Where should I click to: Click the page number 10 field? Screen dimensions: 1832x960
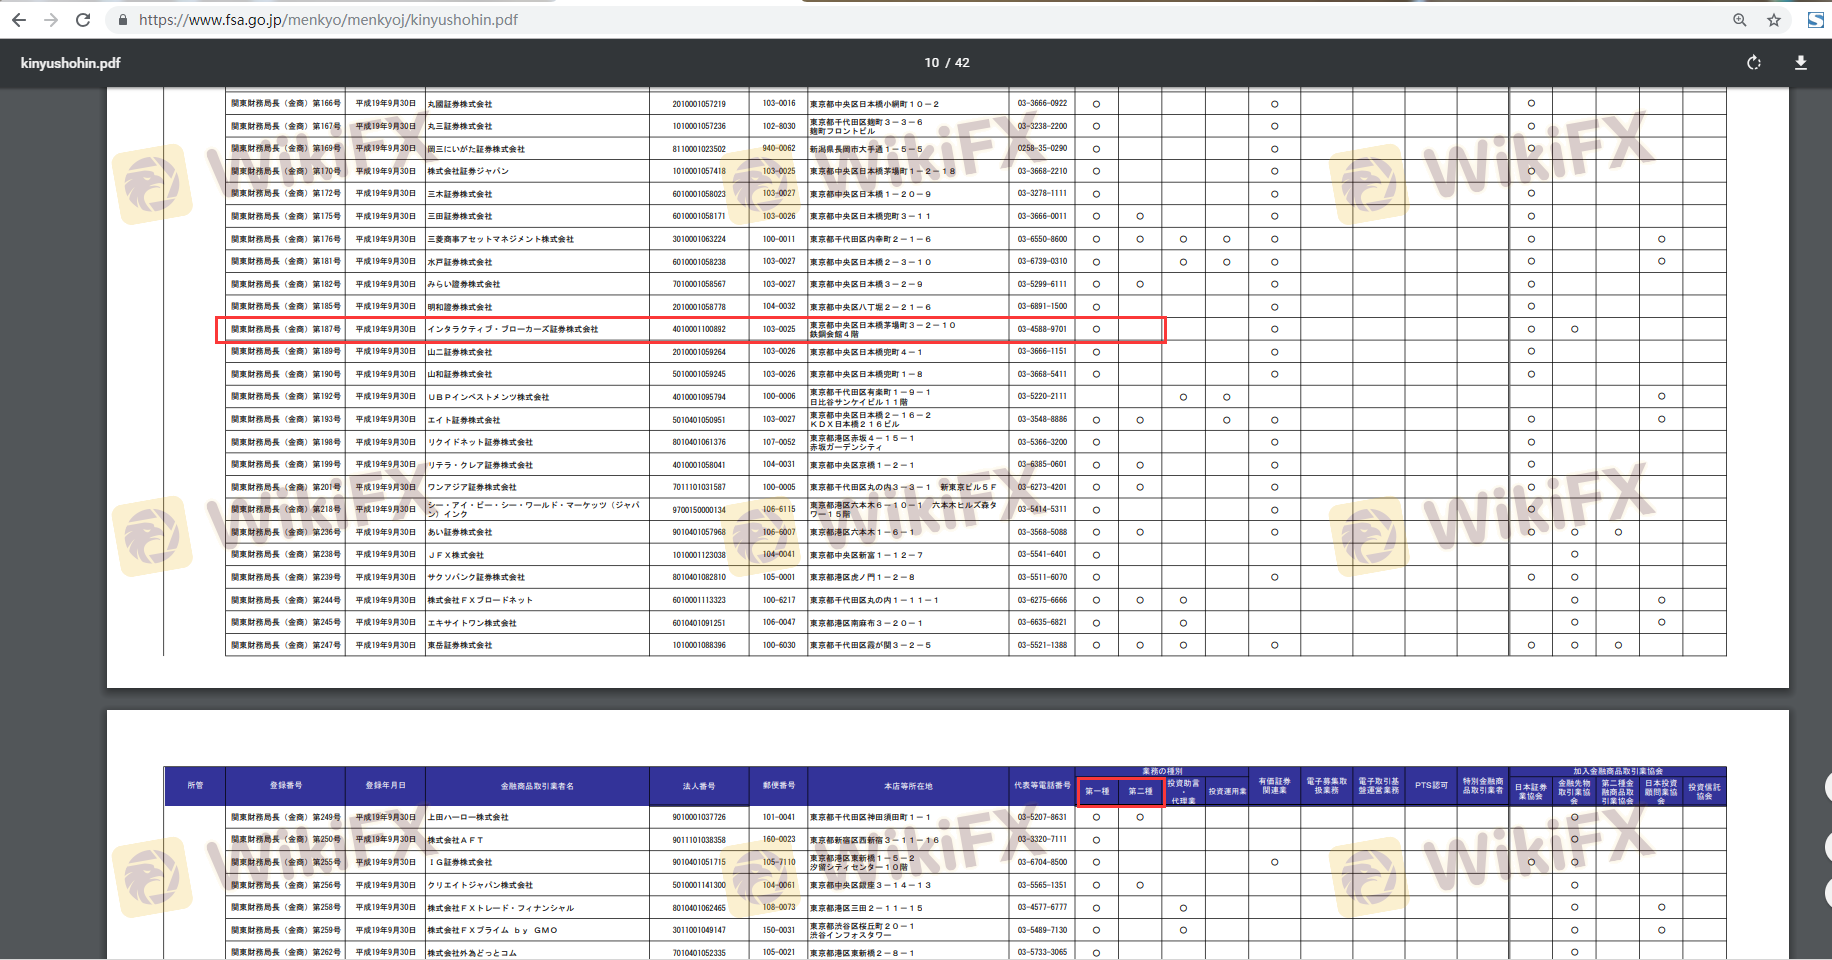pyautogui.click(x=931, y=63)
